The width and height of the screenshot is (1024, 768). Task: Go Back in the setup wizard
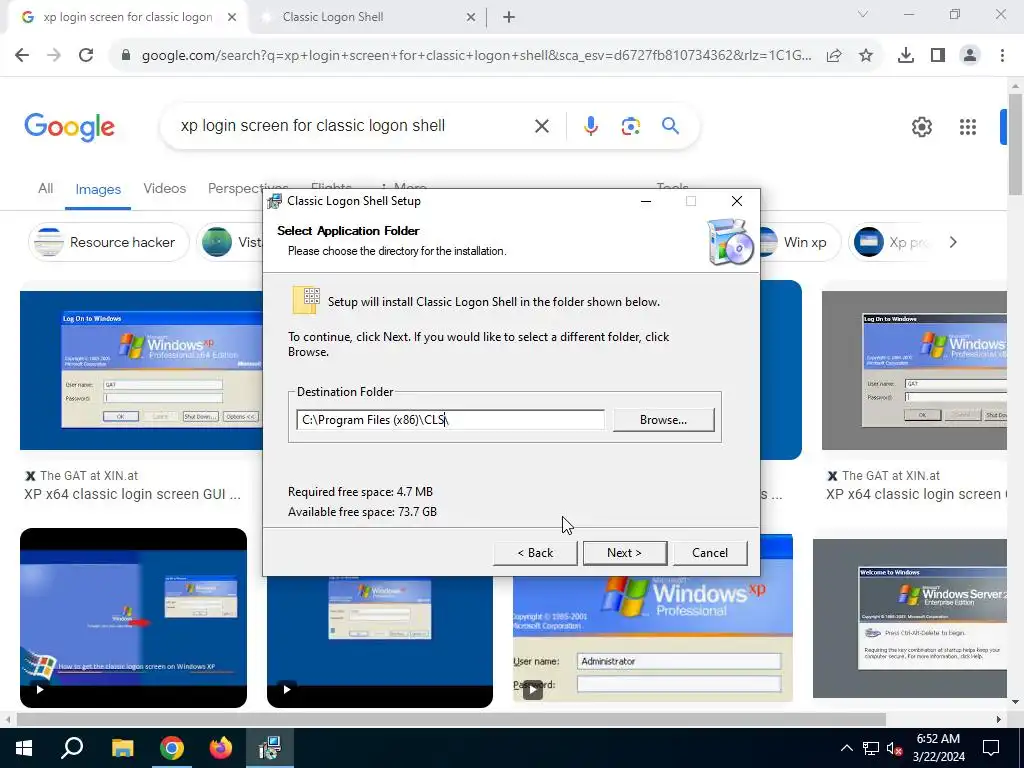[x=535, y=552]
